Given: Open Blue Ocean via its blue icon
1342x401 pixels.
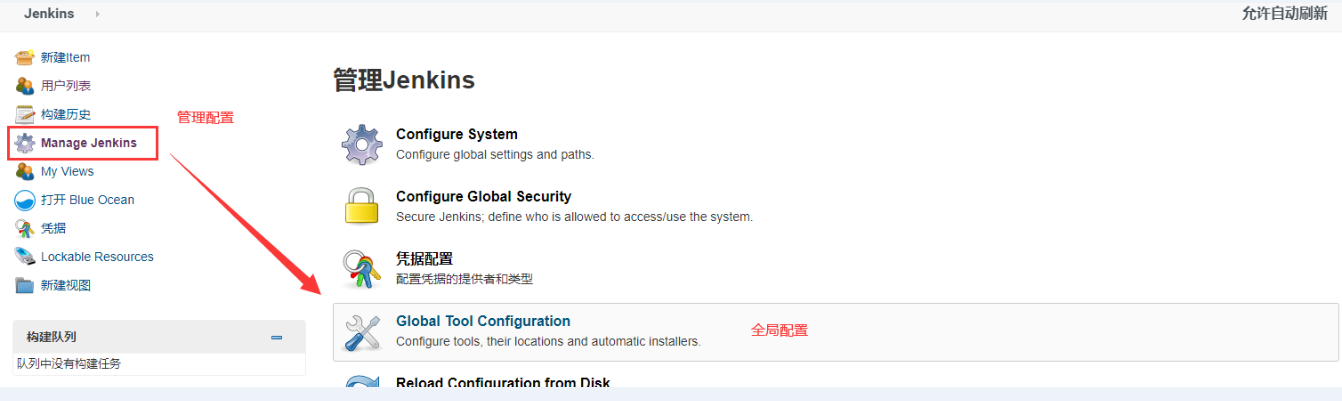Looking at the screenshot, I should click(25, 200).
